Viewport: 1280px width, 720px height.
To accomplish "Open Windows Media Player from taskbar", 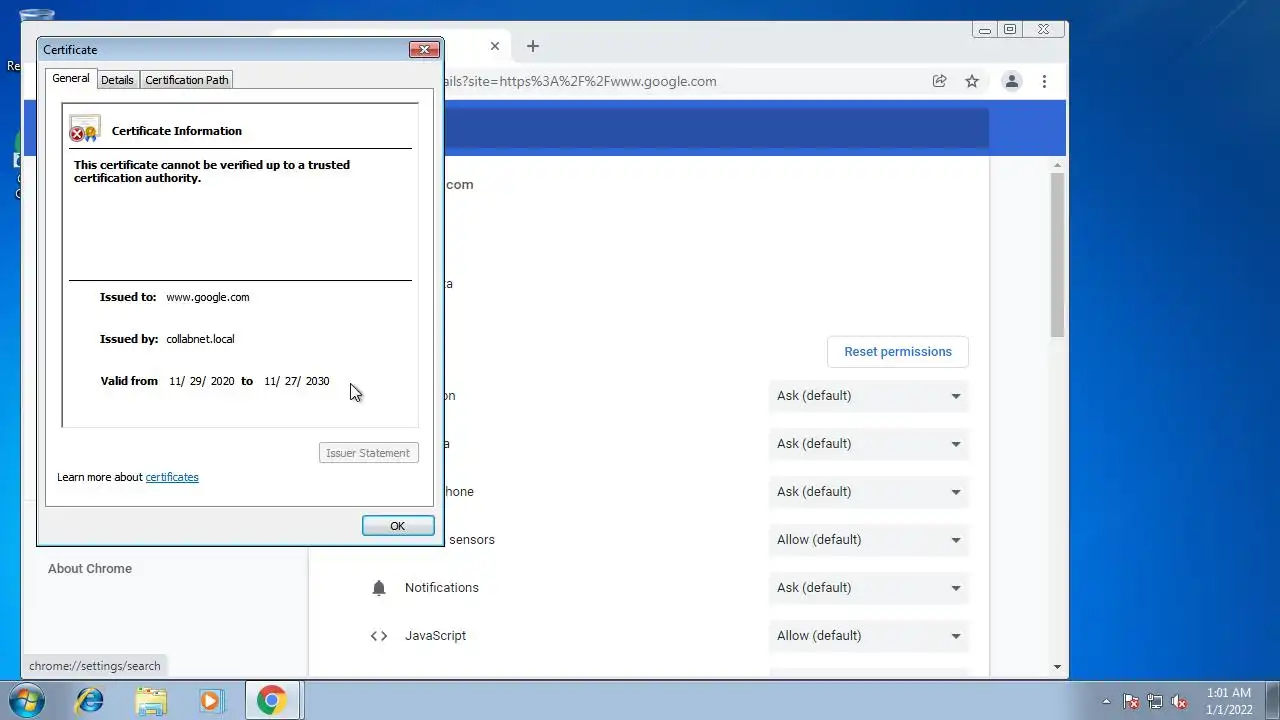I will 211,700.
